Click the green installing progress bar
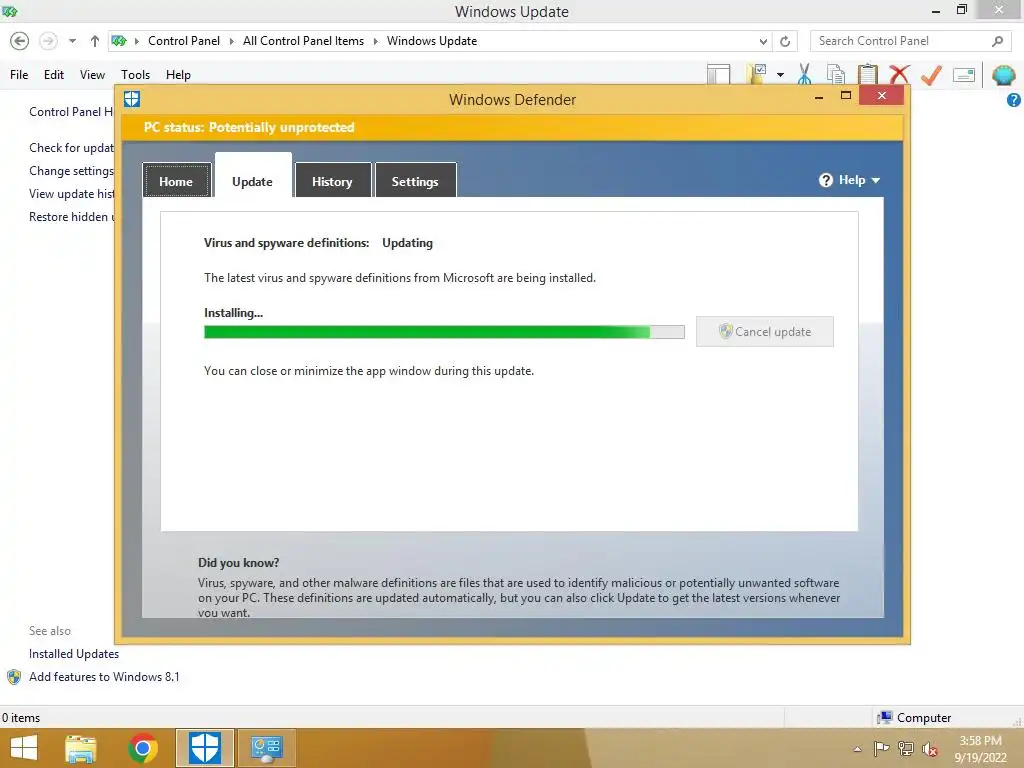The image size is (1024, 768). 444,332
